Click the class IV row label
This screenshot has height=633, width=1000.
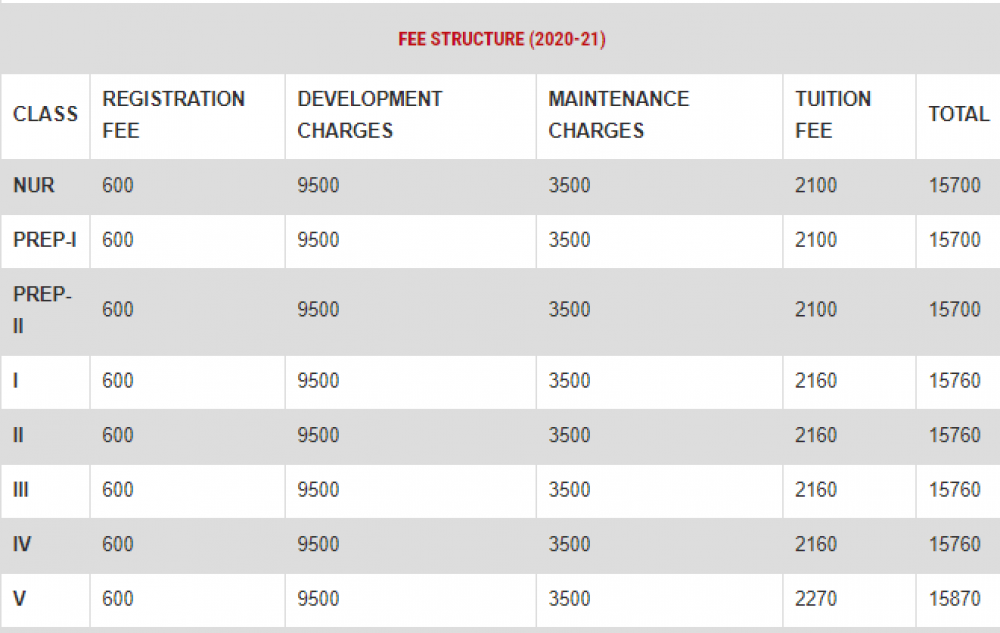pyautogui.click(x=22, y=544)
